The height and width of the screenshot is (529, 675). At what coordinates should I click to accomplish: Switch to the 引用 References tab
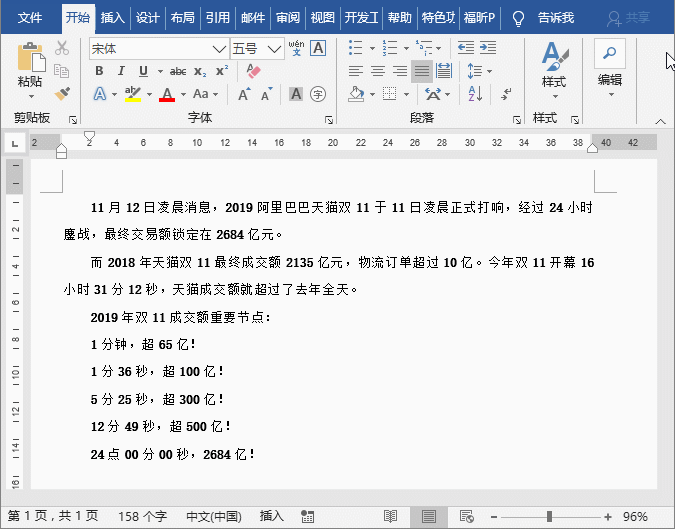point(217,18)
